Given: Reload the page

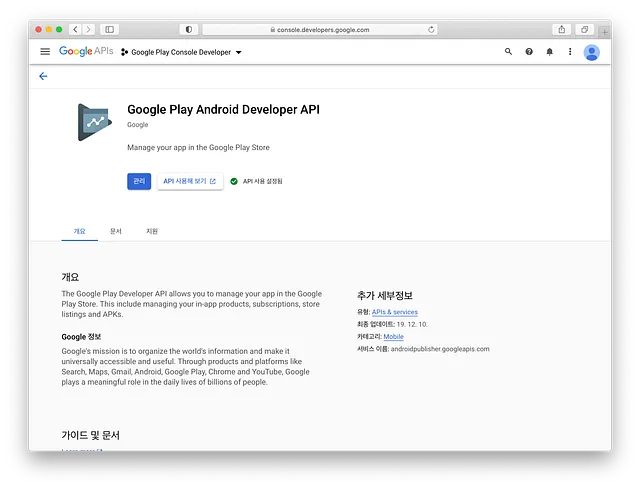Looking at the screenshot, I should 431,29.
